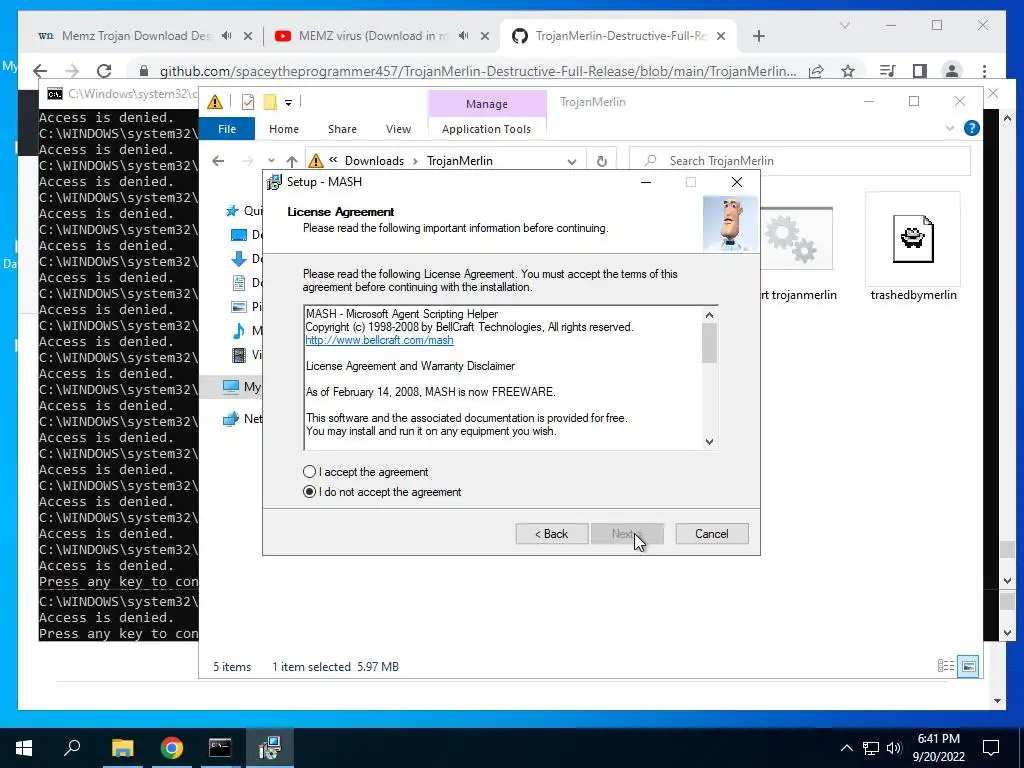This screenshot has width=1024, height=768.
Task: Open the customize quick access toolbar dropdown
Action: pos(288,103)
